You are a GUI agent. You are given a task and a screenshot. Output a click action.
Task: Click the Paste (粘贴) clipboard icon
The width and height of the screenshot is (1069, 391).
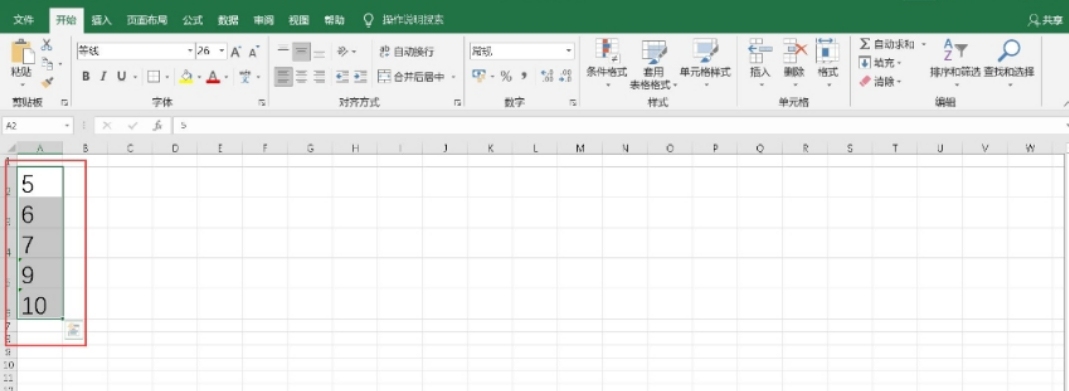click(22, 53)
